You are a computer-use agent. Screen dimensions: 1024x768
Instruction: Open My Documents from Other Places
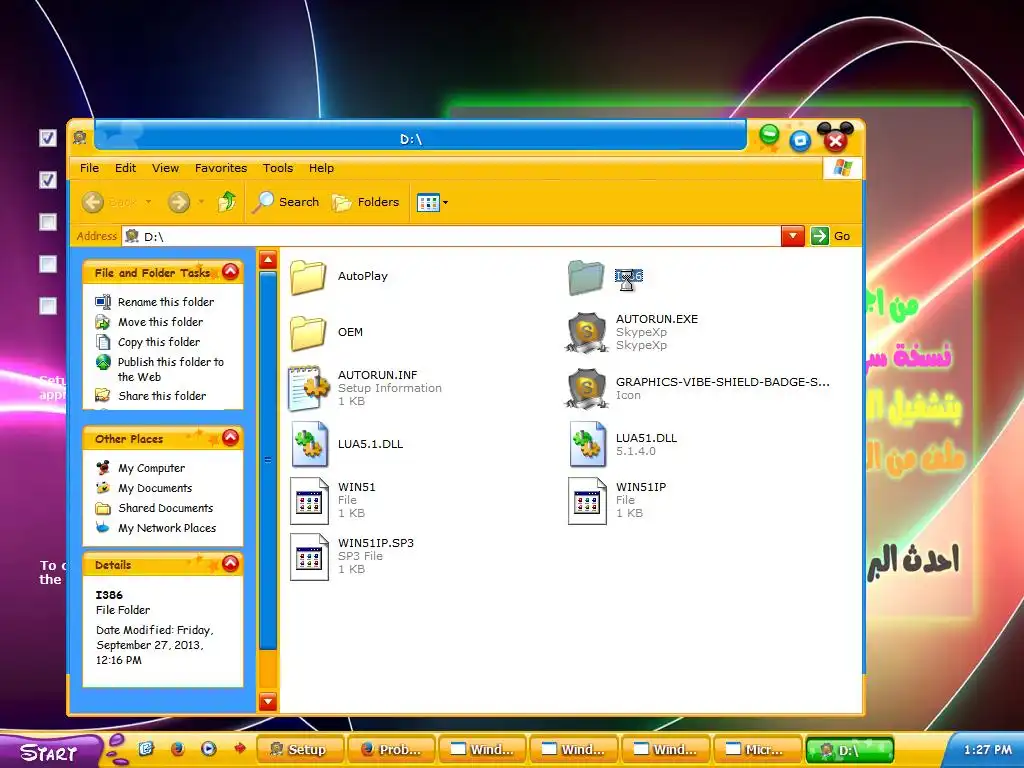(x=155, y=488)
